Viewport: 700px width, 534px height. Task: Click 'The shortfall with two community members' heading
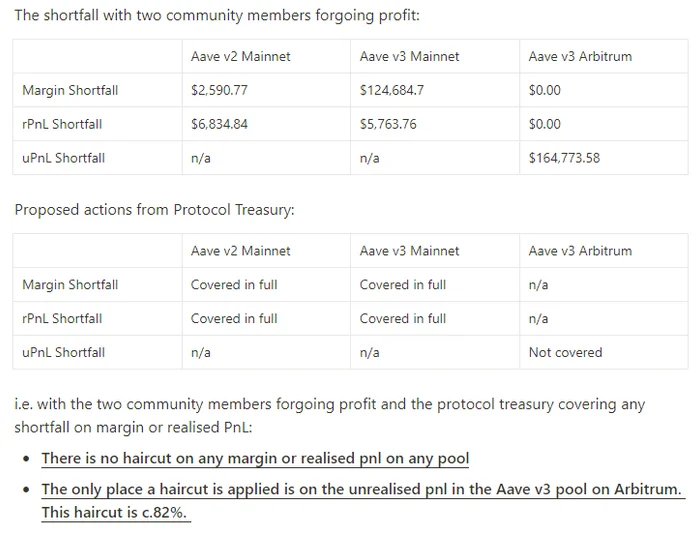click(217, 15)
